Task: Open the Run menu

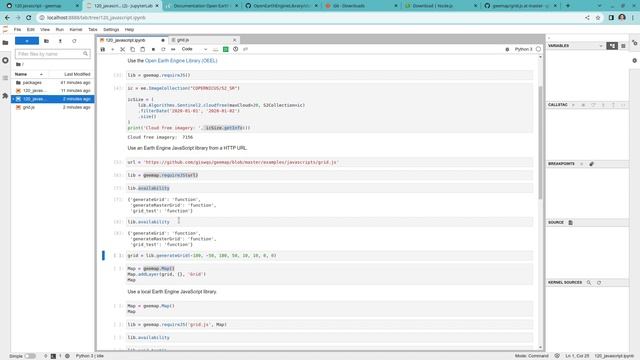Action: (x=60, y=30)
